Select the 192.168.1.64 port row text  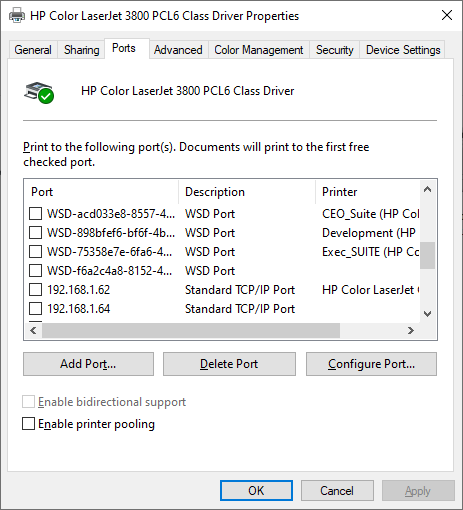(x=78, y=309)
